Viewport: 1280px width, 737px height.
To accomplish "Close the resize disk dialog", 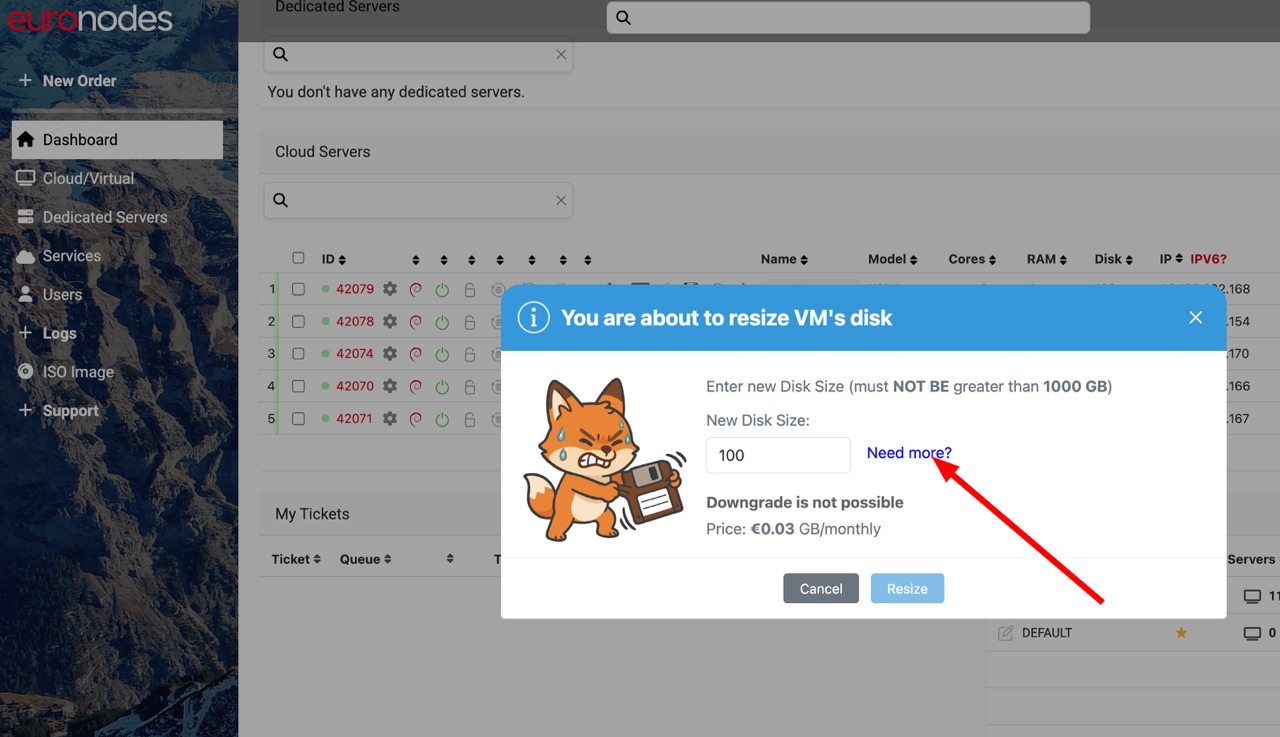I will [1195, 318].
